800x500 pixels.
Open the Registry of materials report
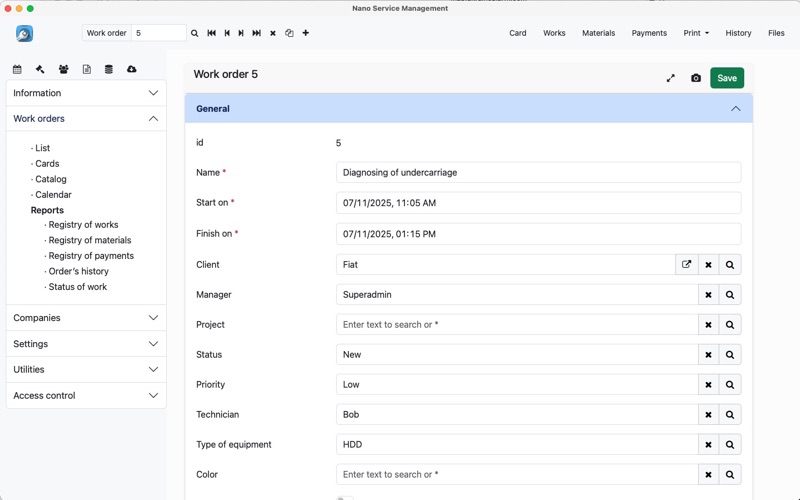pyautogui.click(x=90, y=240)
